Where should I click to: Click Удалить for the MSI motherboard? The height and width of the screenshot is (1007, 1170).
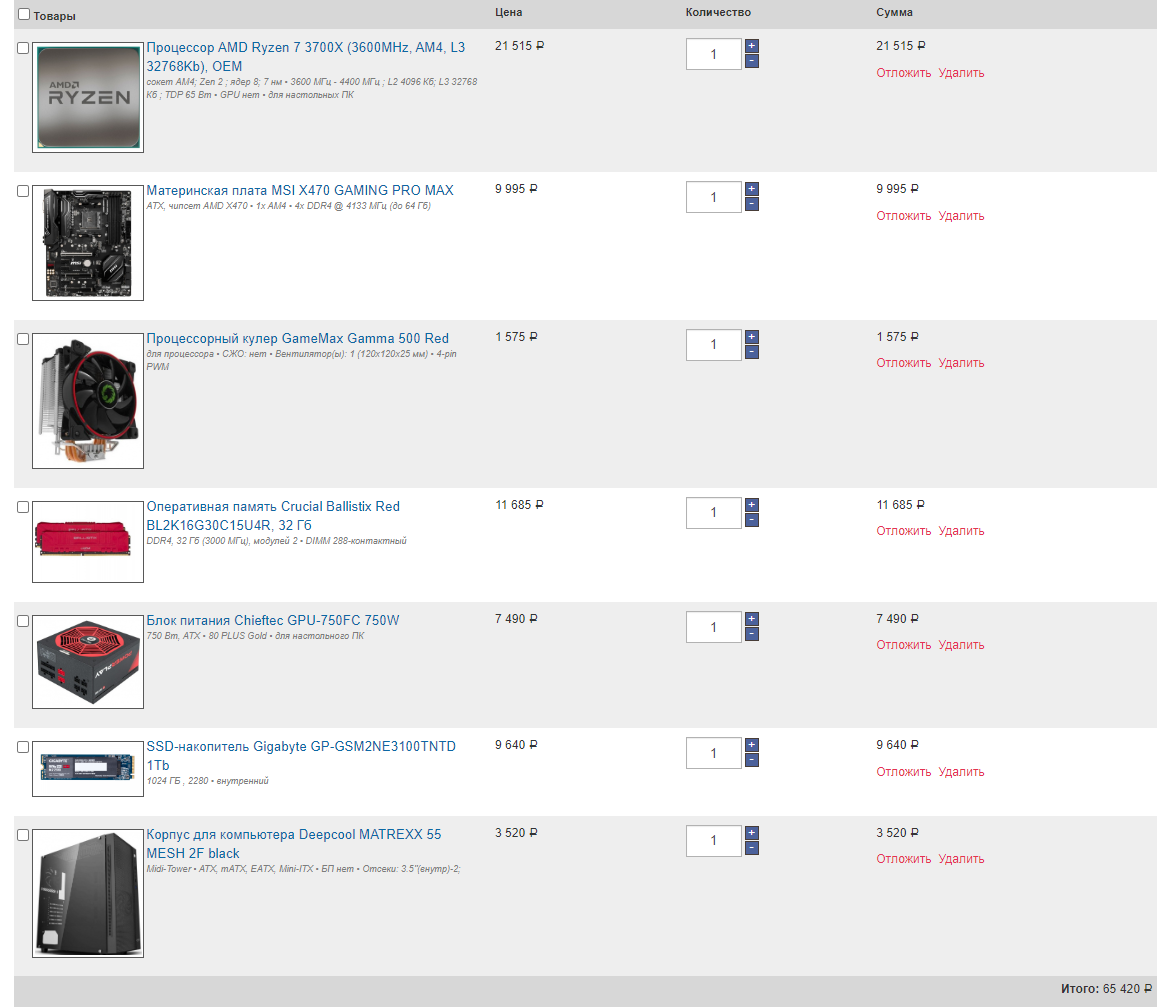[x=961, y=216]
